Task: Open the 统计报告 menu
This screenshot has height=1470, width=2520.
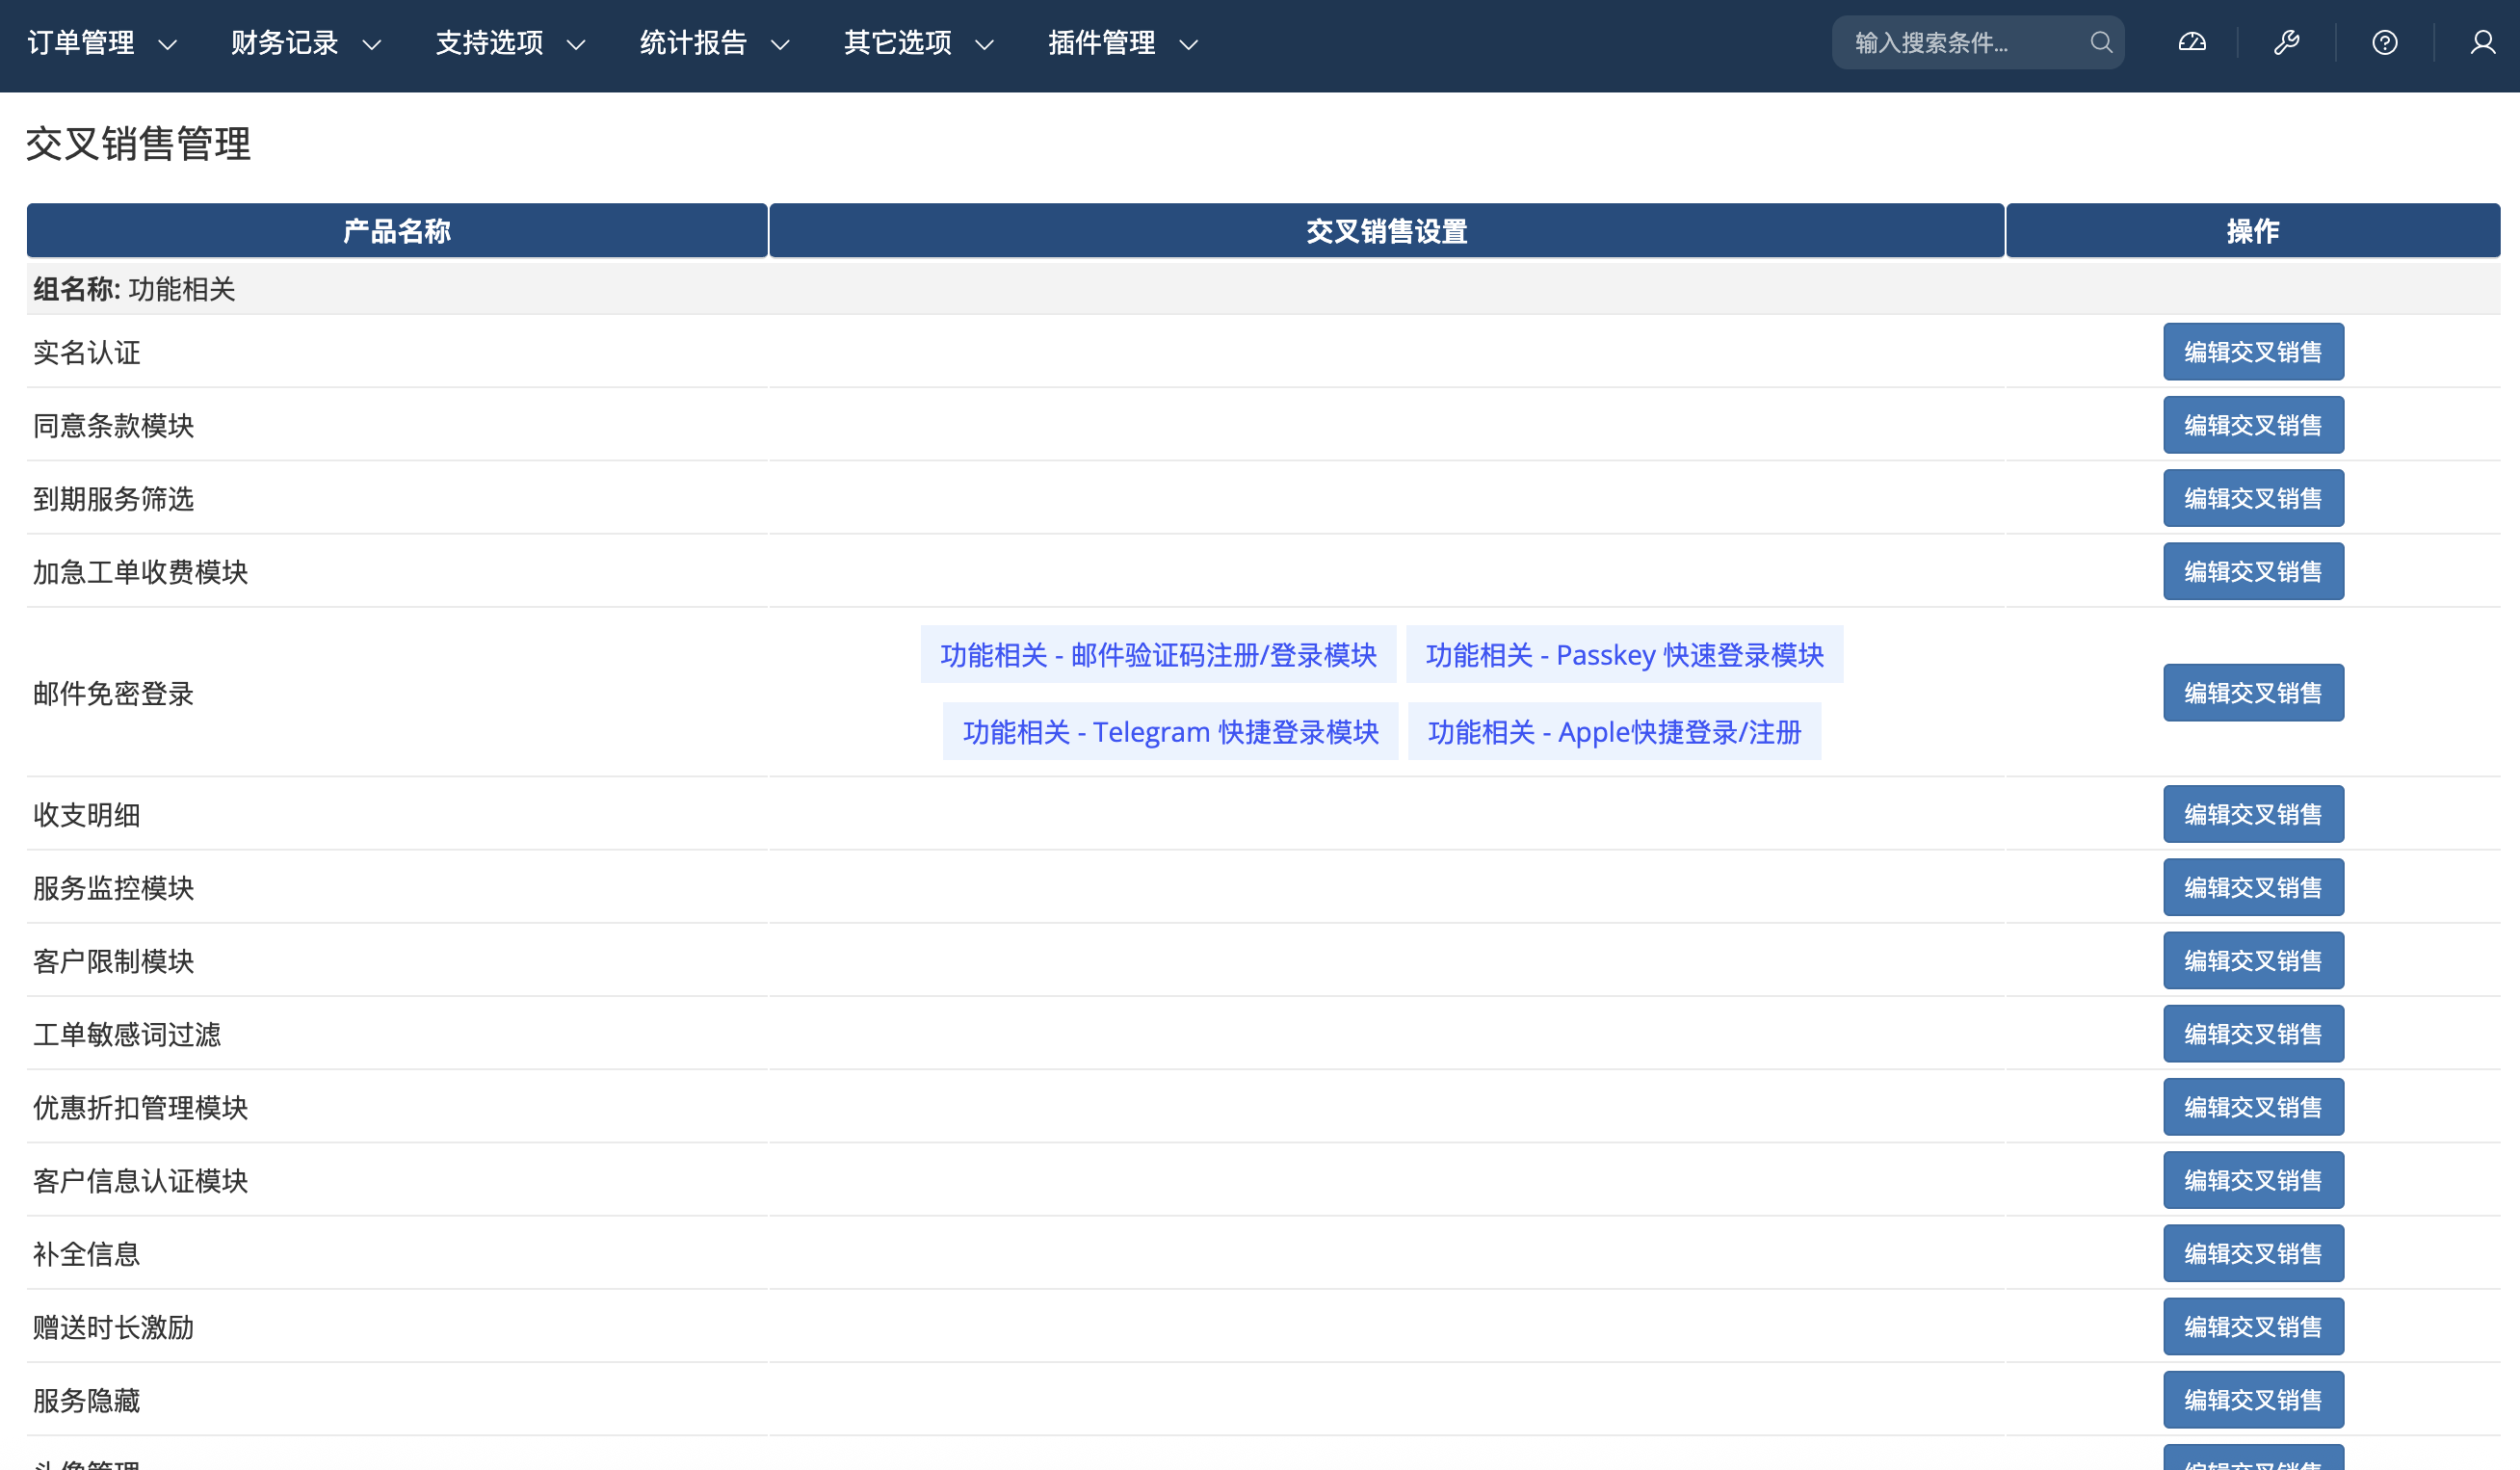Action: pos(714,43)
